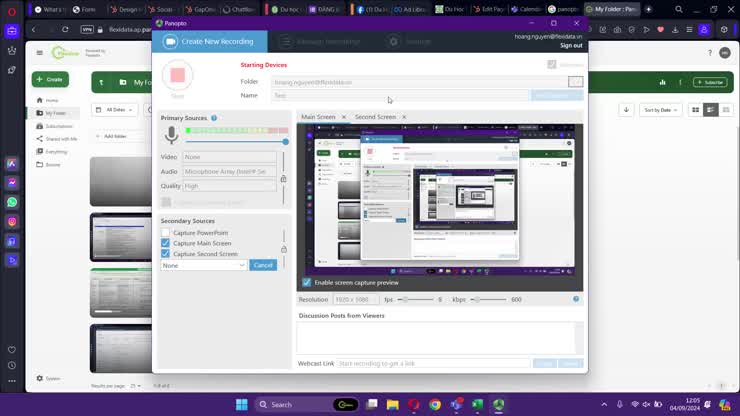The height and width of the screenshot is (416, 740).
Task: Uncheck Capture Main Screen
Action: click(165, 243)
